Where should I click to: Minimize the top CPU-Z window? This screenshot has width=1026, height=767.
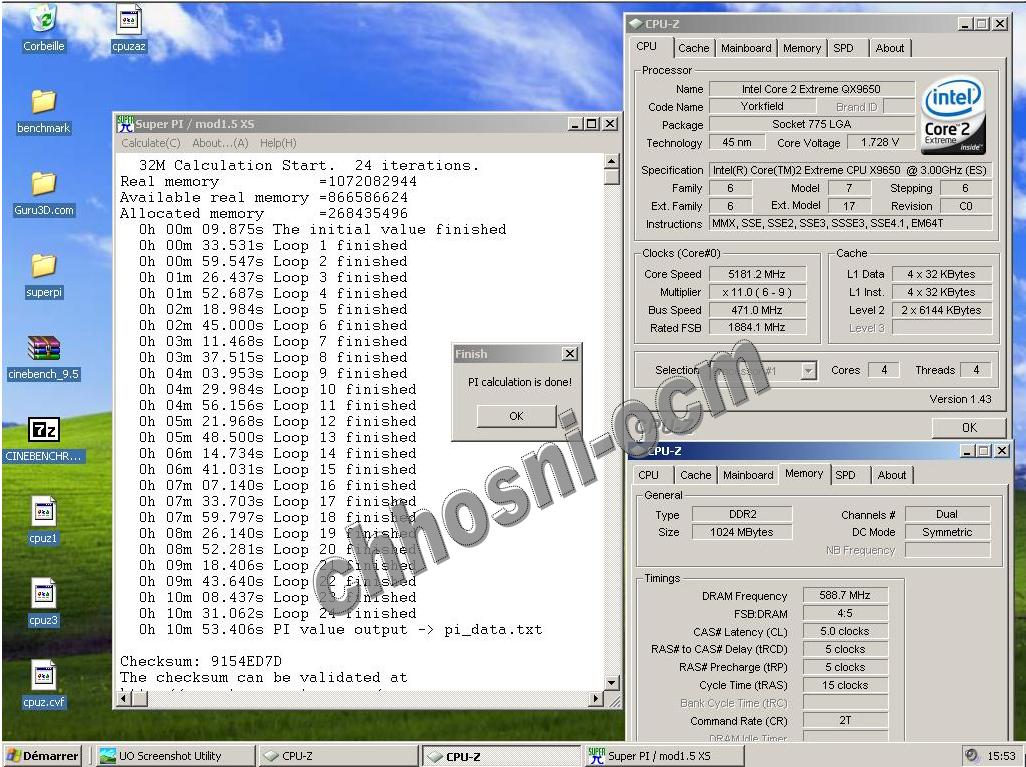pyautogui.click(x=965, y=24)
